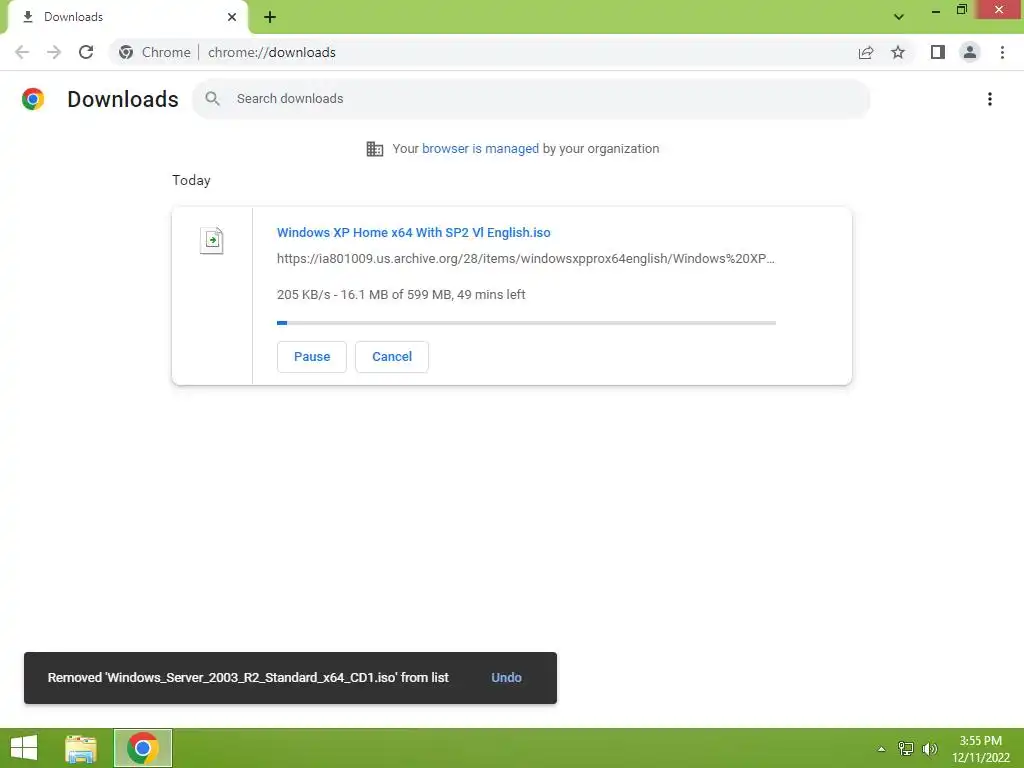Focus the Search downloads field

click(x=531, y=99)
